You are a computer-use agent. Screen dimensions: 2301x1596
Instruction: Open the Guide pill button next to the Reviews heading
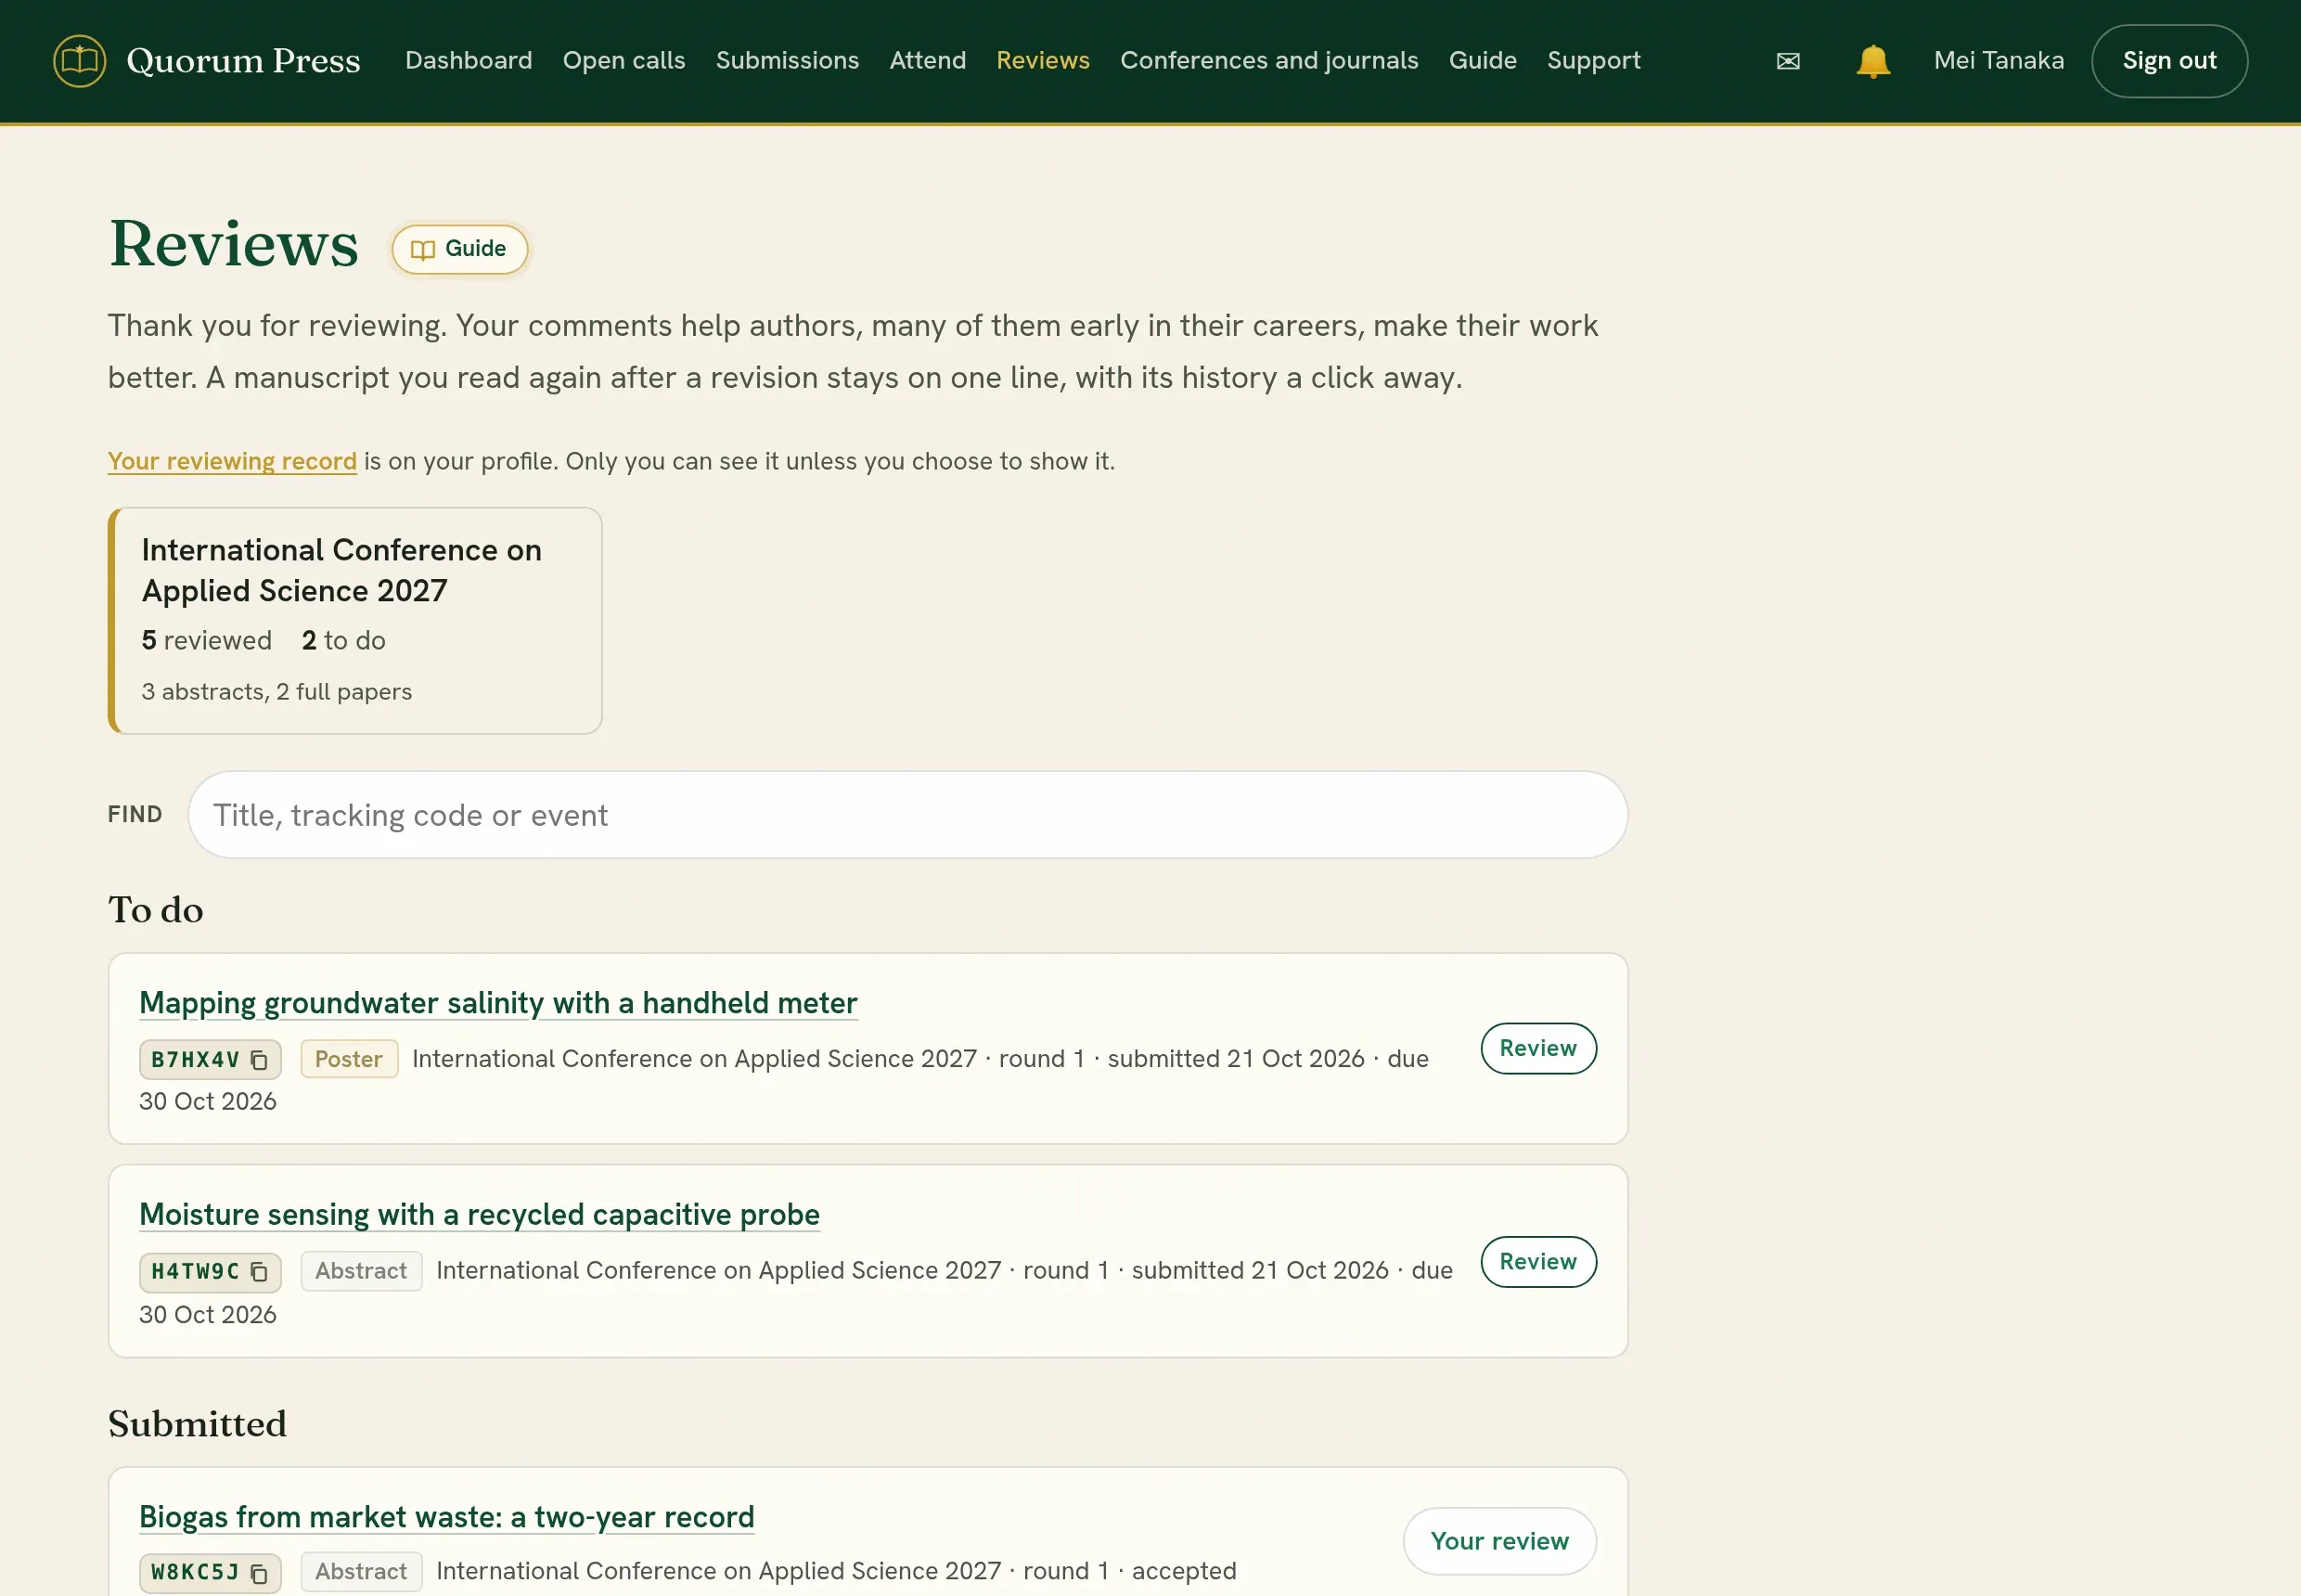pos(459,249)
